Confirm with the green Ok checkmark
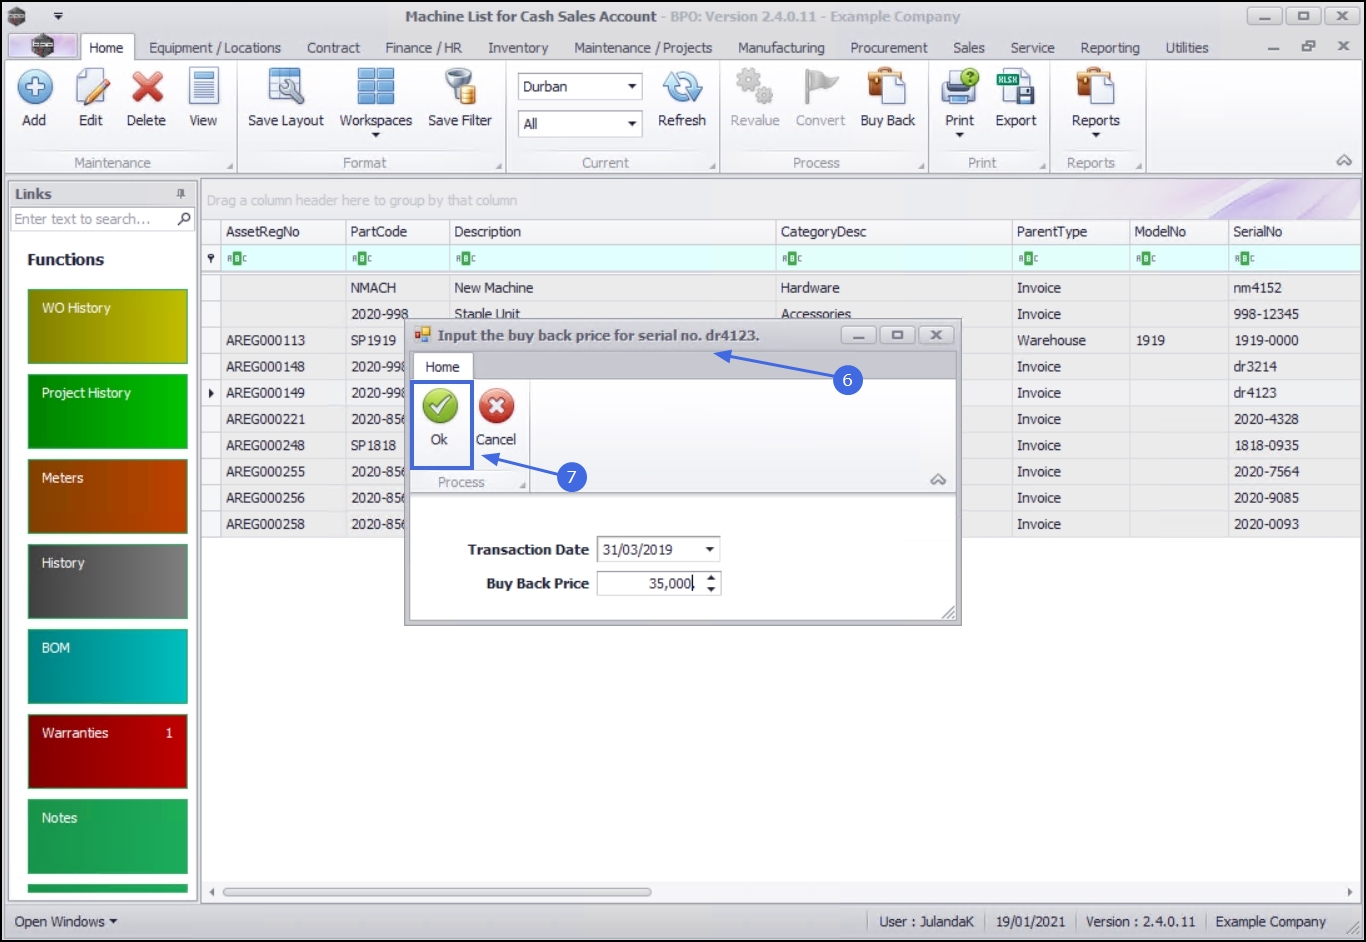Image resolution: width=1366 pixels, height=942 pixels. tap(440, 406)
